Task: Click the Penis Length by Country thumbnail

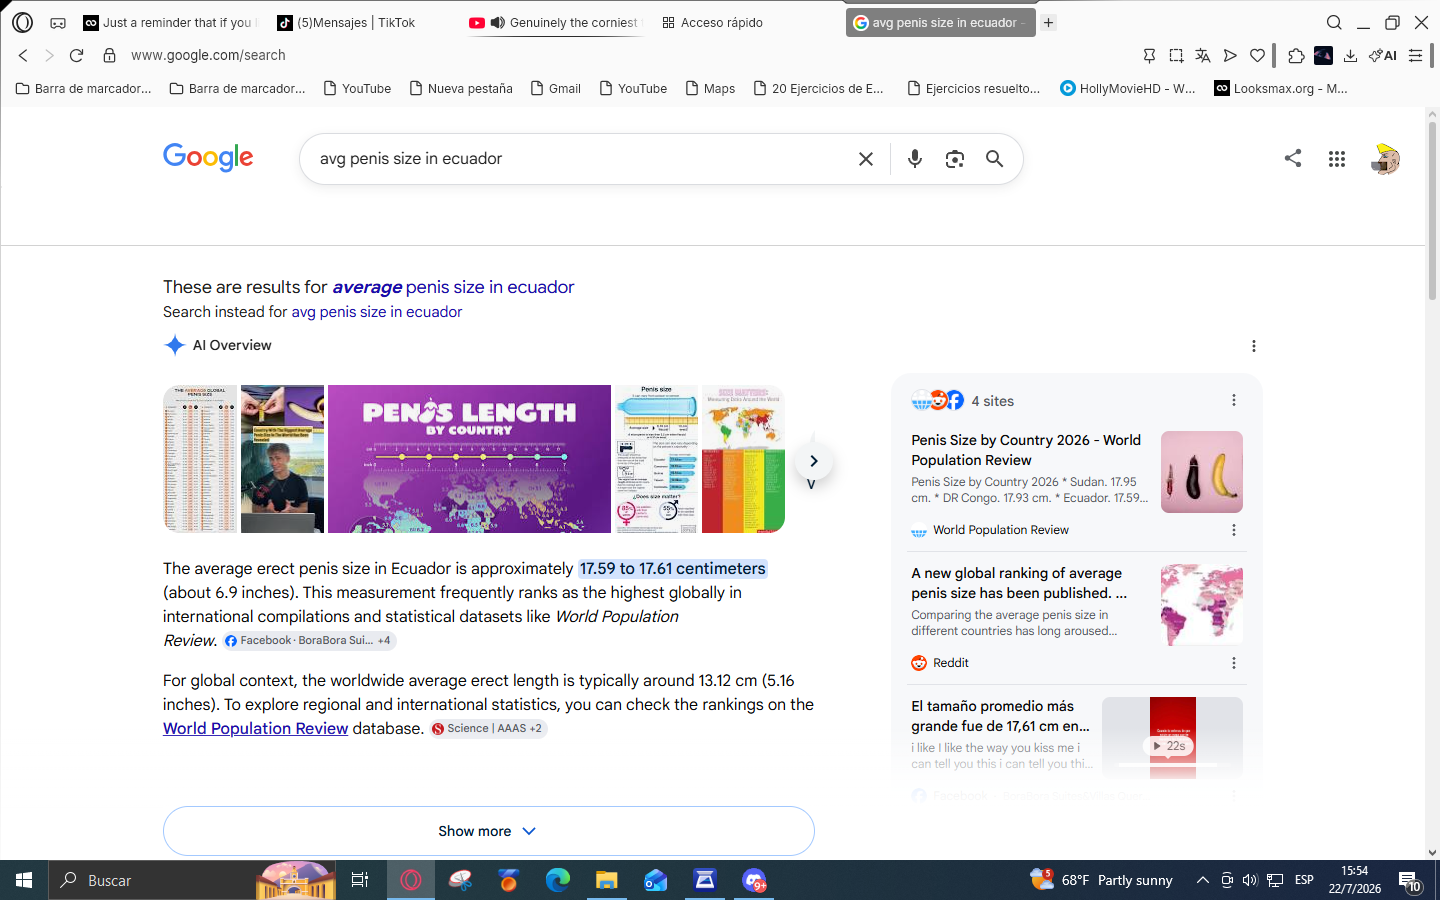Action: click(469, 458)
